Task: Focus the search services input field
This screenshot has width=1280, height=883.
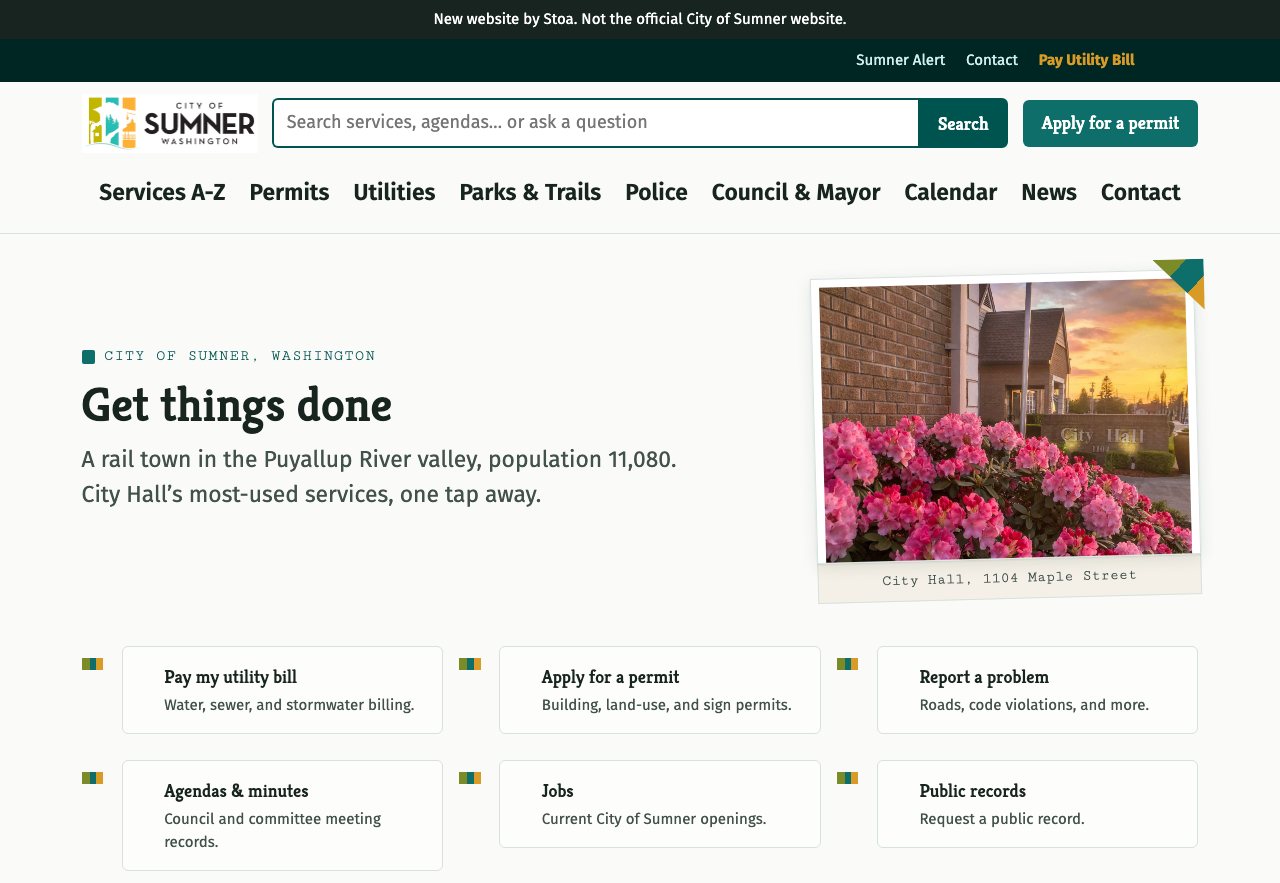Action: 596,123
